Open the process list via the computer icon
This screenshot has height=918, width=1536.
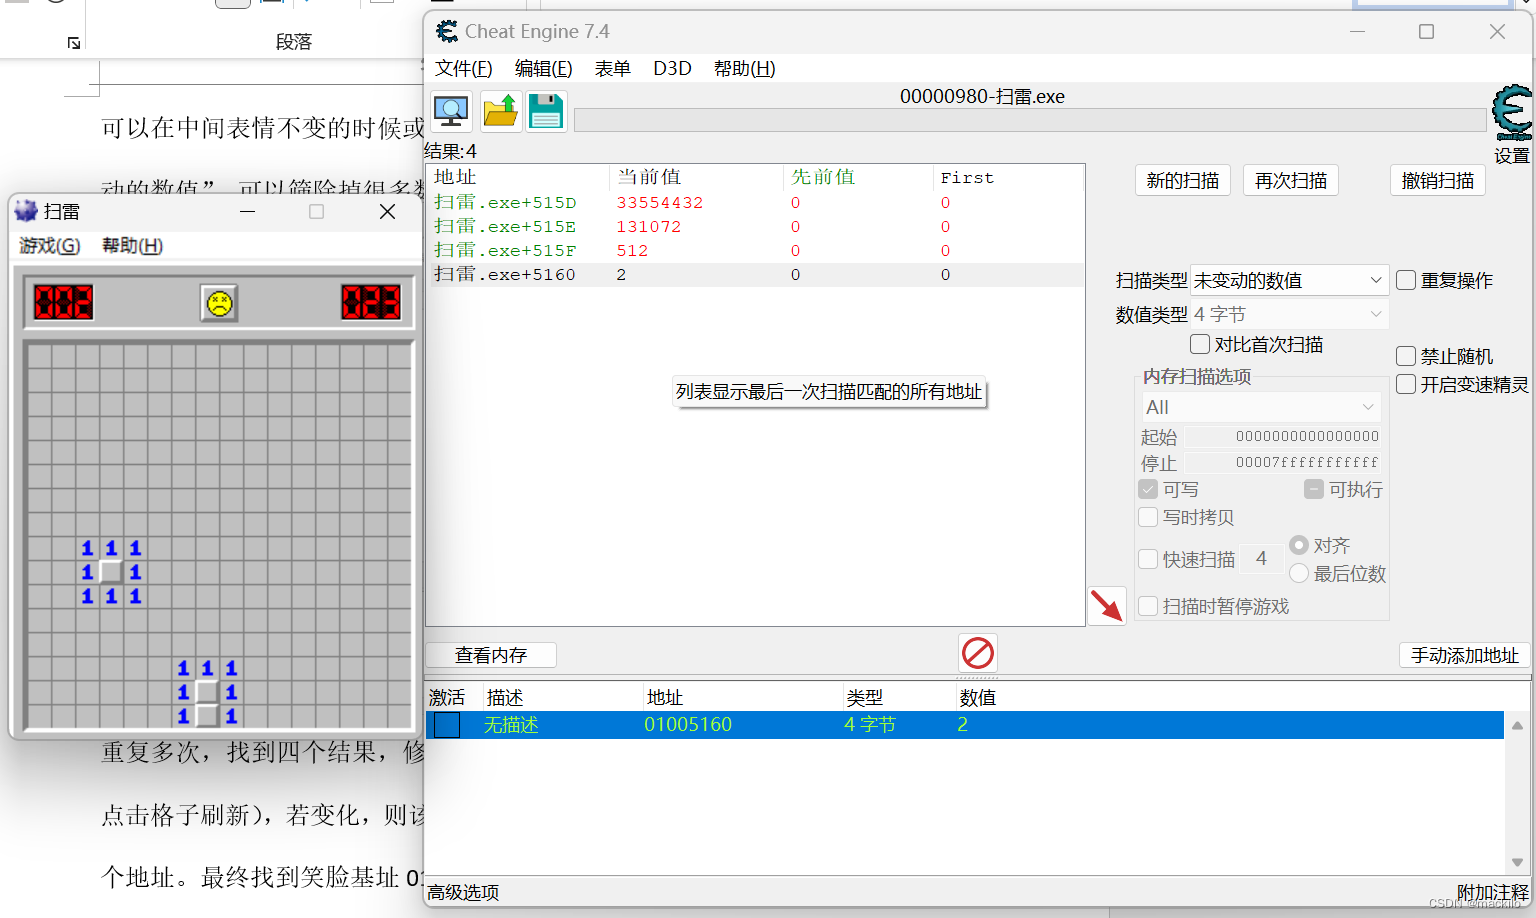click(x=452, y=111)
